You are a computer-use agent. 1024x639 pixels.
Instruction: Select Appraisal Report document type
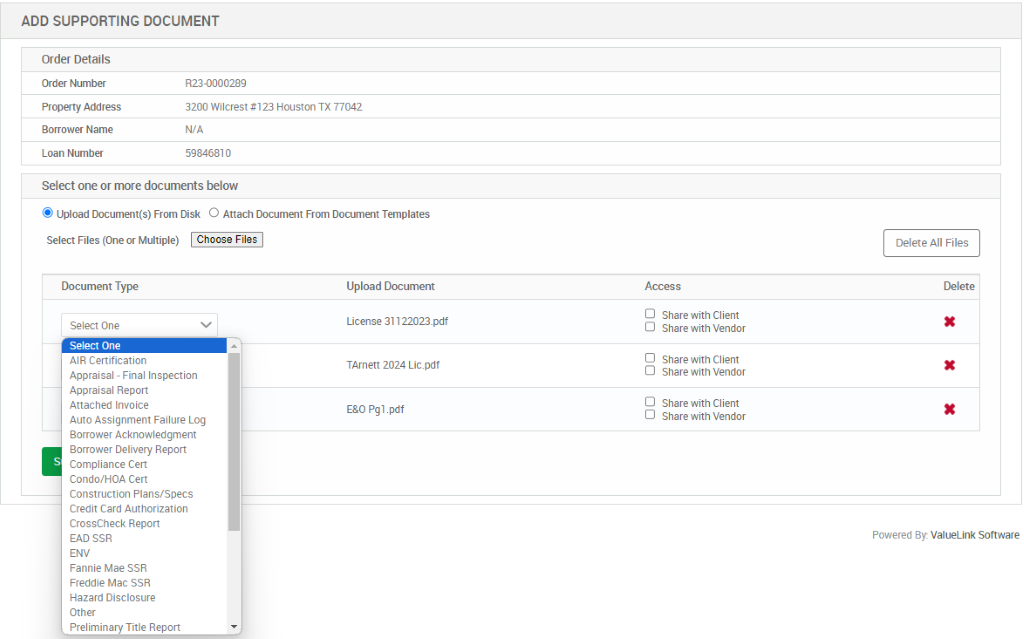(144, 390)
